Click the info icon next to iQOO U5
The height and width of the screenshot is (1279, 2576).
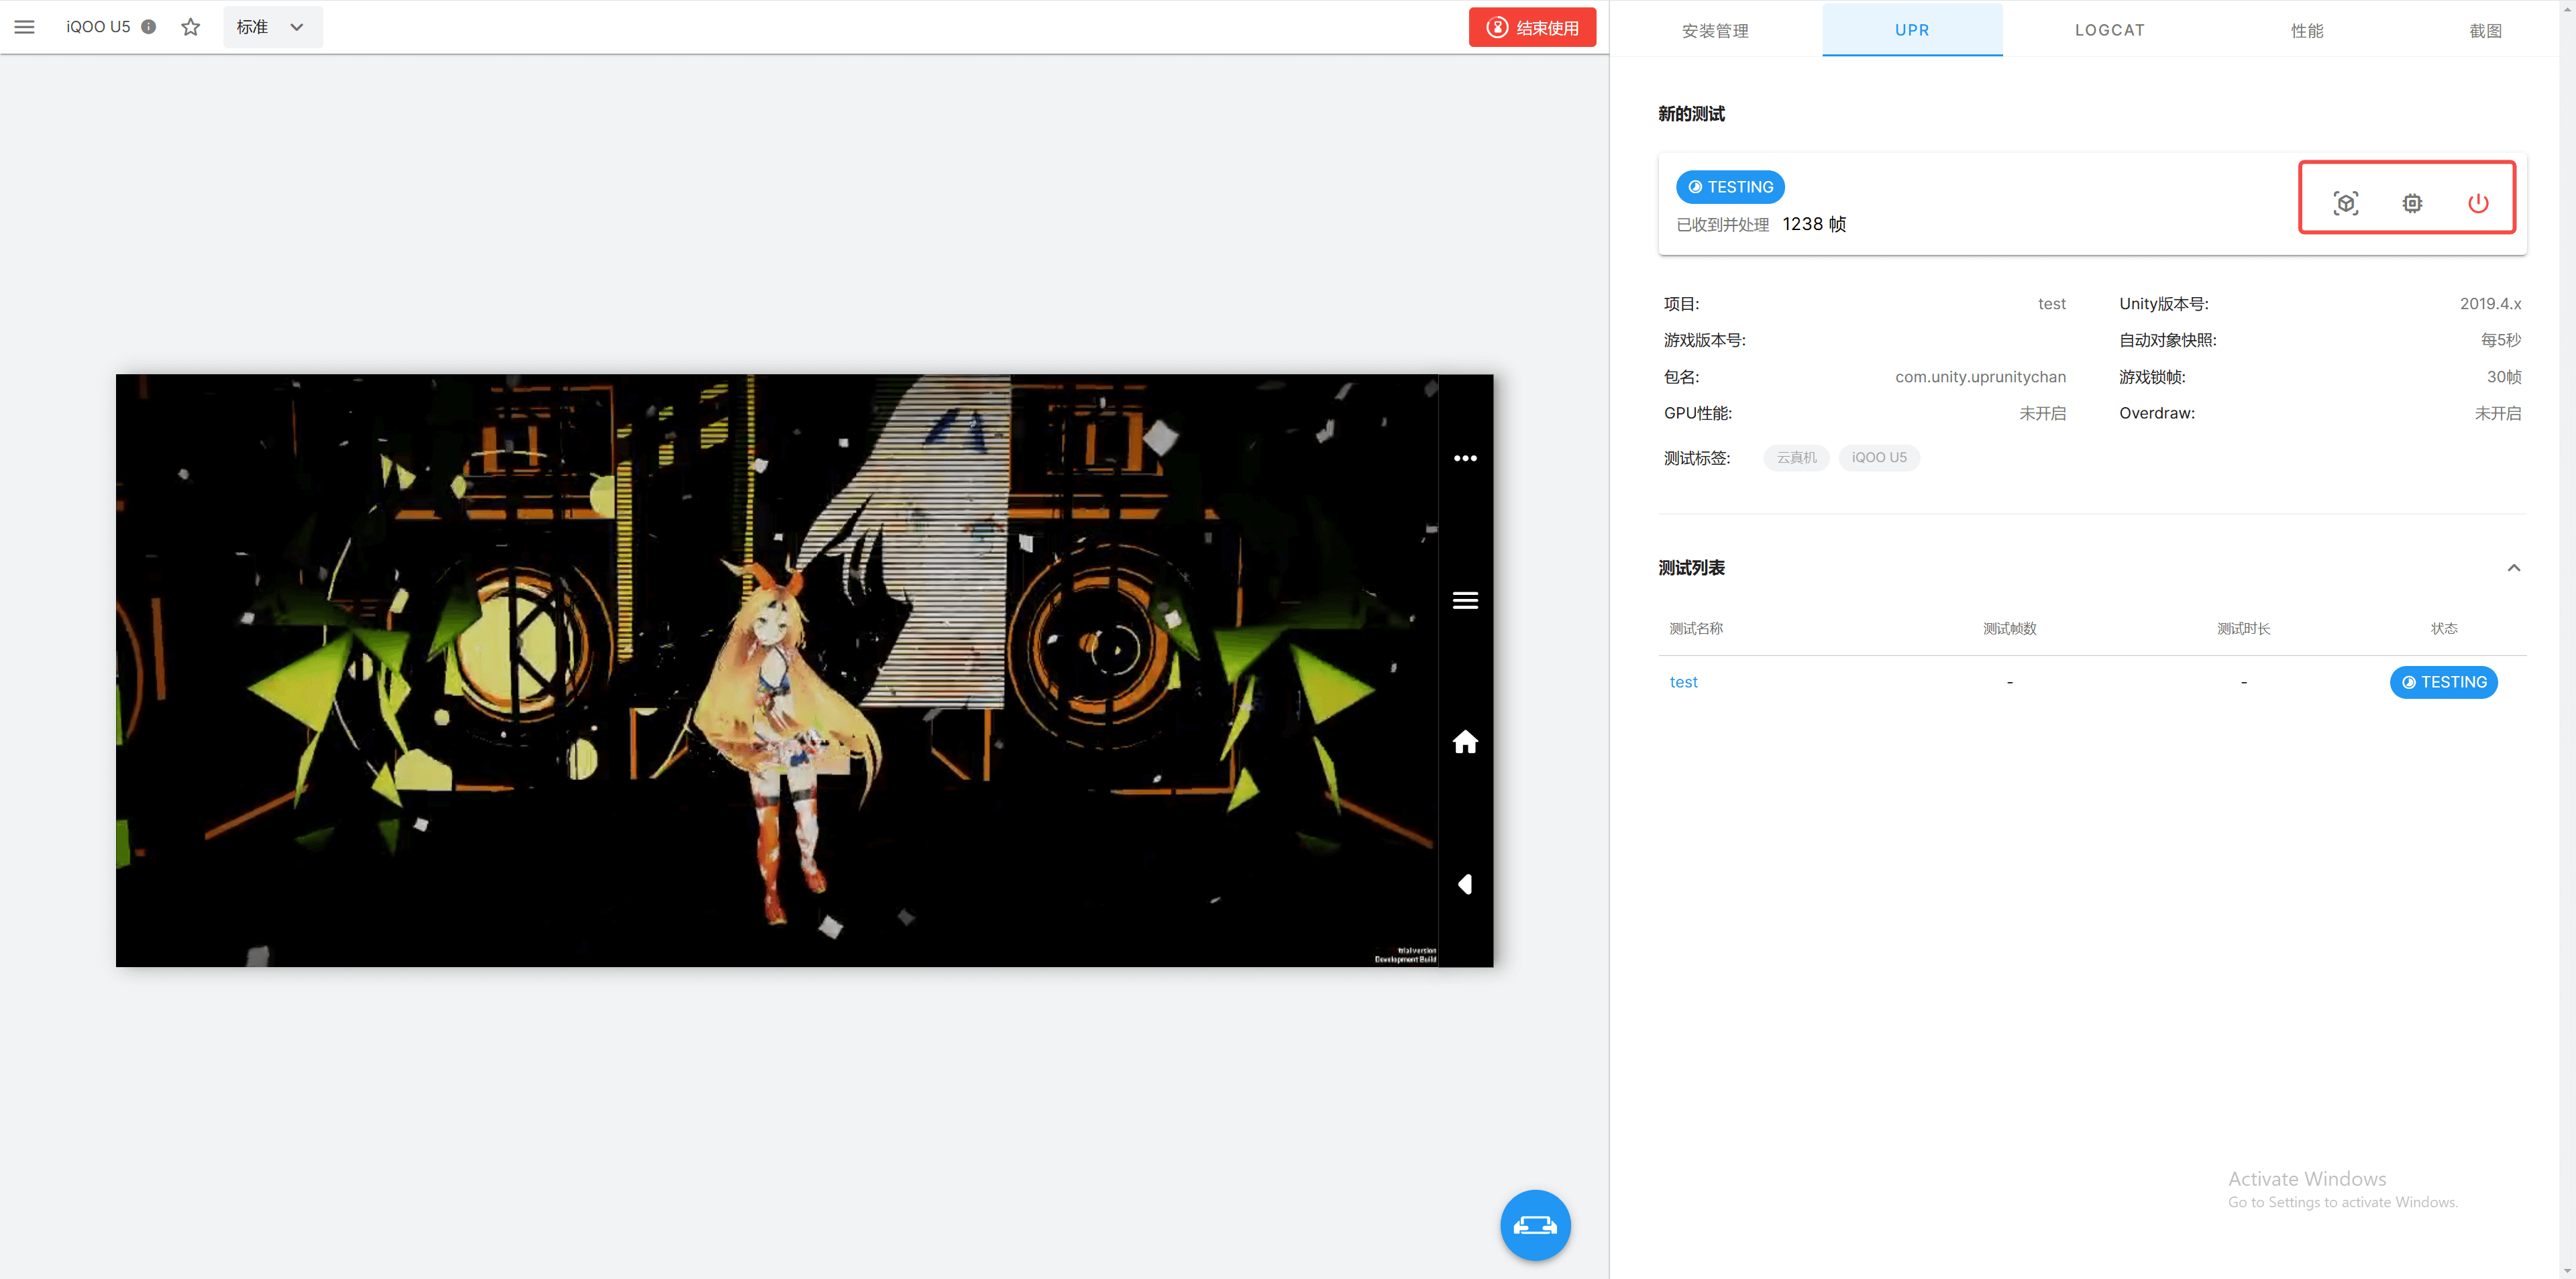pos(149,27)
